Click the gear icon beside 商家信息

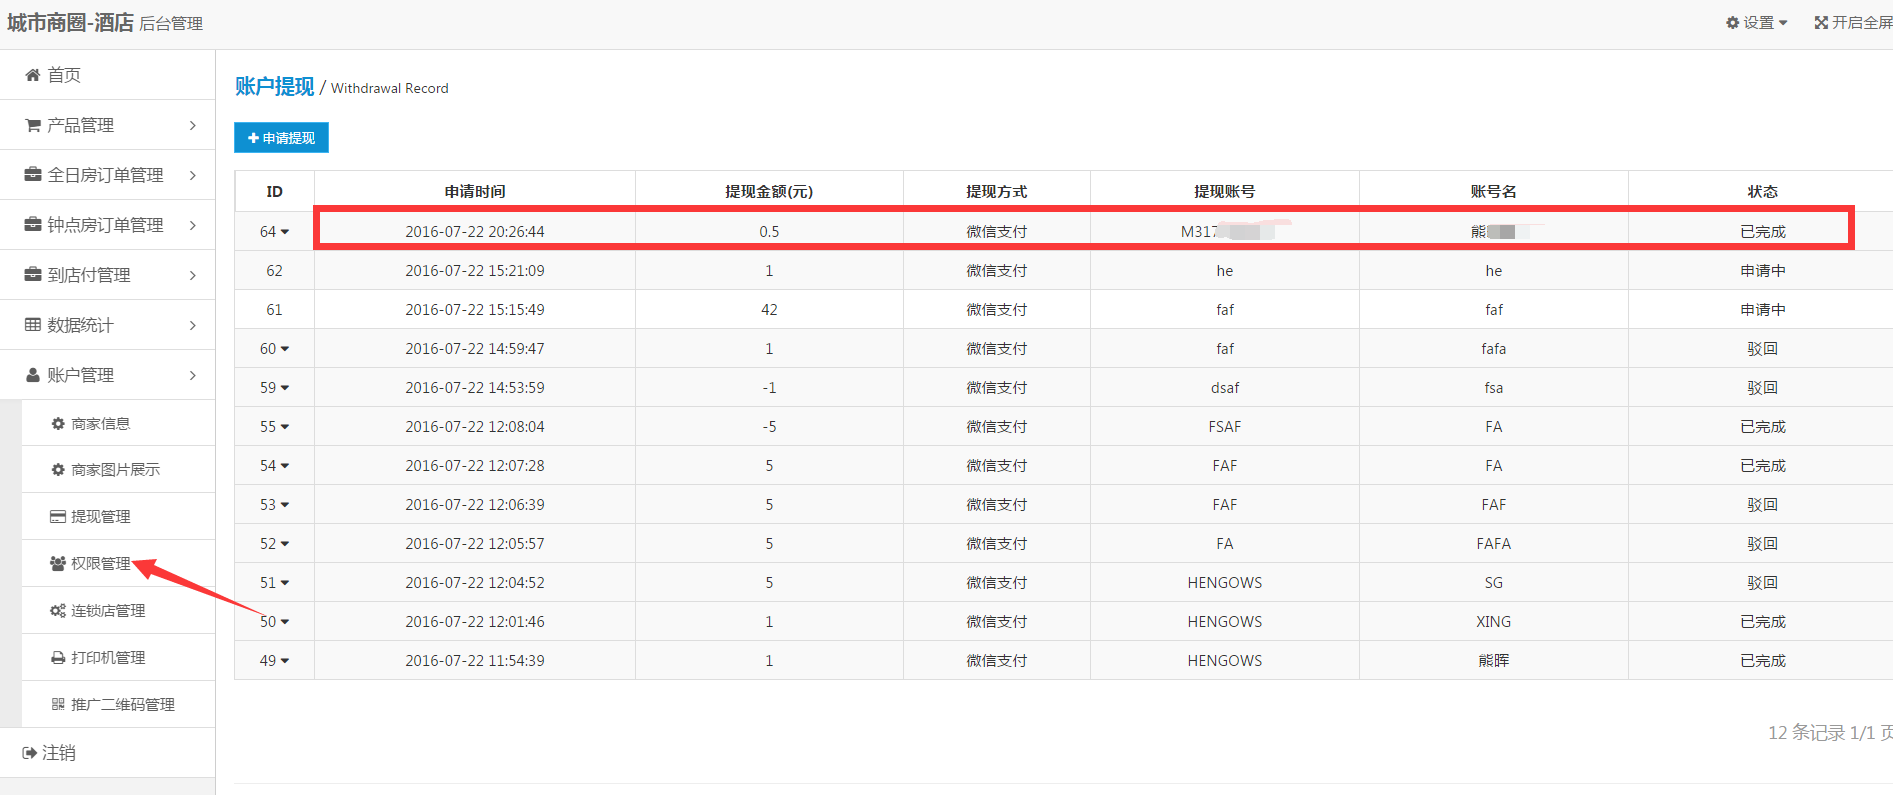click(x=58, y=424)
